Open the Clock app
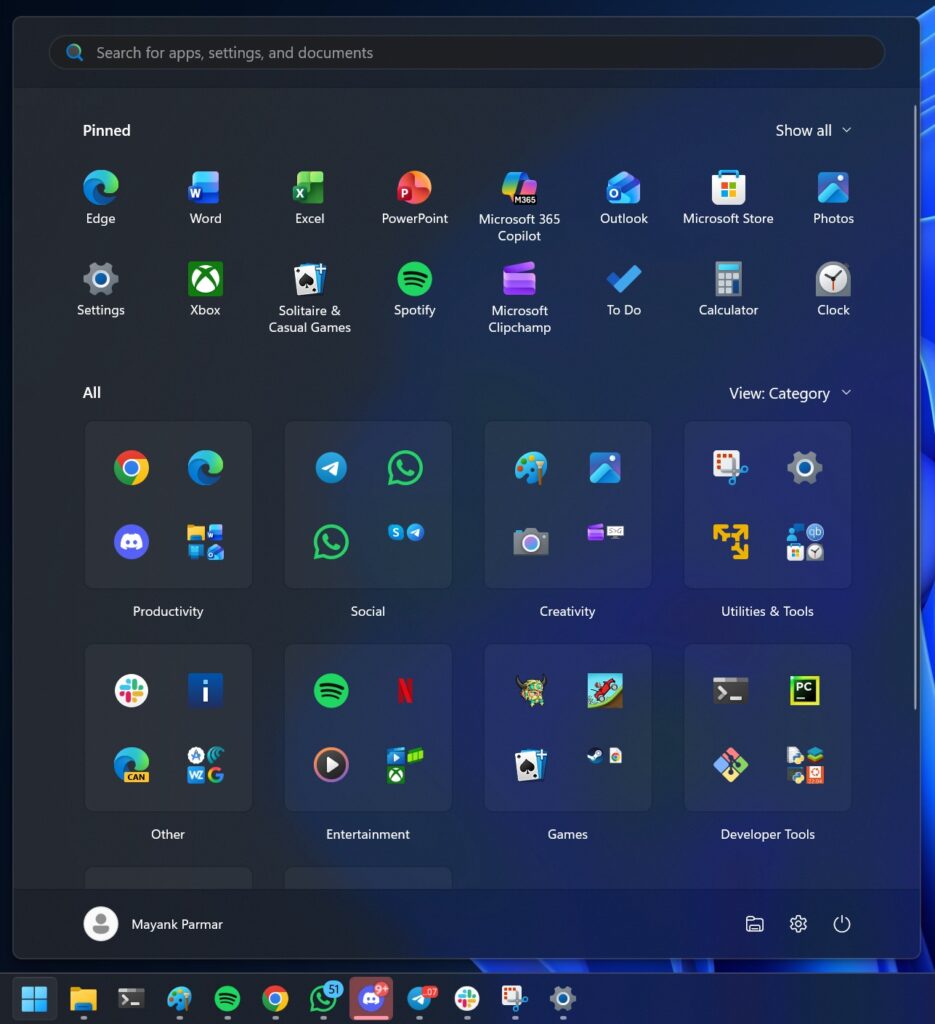The width and height of the screenshot is (935, 1024). [x=833, y=278]
